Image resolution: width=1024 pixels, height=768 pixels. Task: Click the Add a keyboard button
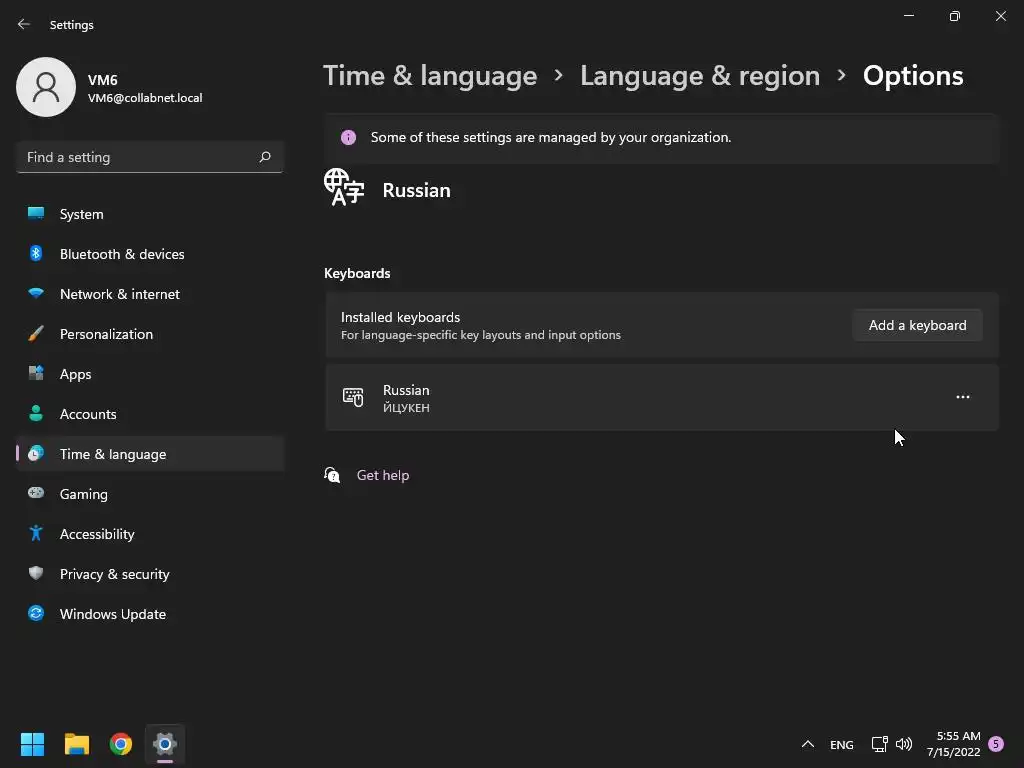pos(917,325)
